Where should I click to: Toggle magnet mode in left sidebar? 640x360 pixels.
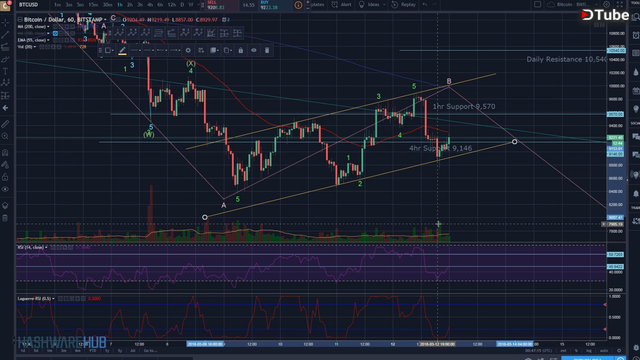[x=5, y=152]
